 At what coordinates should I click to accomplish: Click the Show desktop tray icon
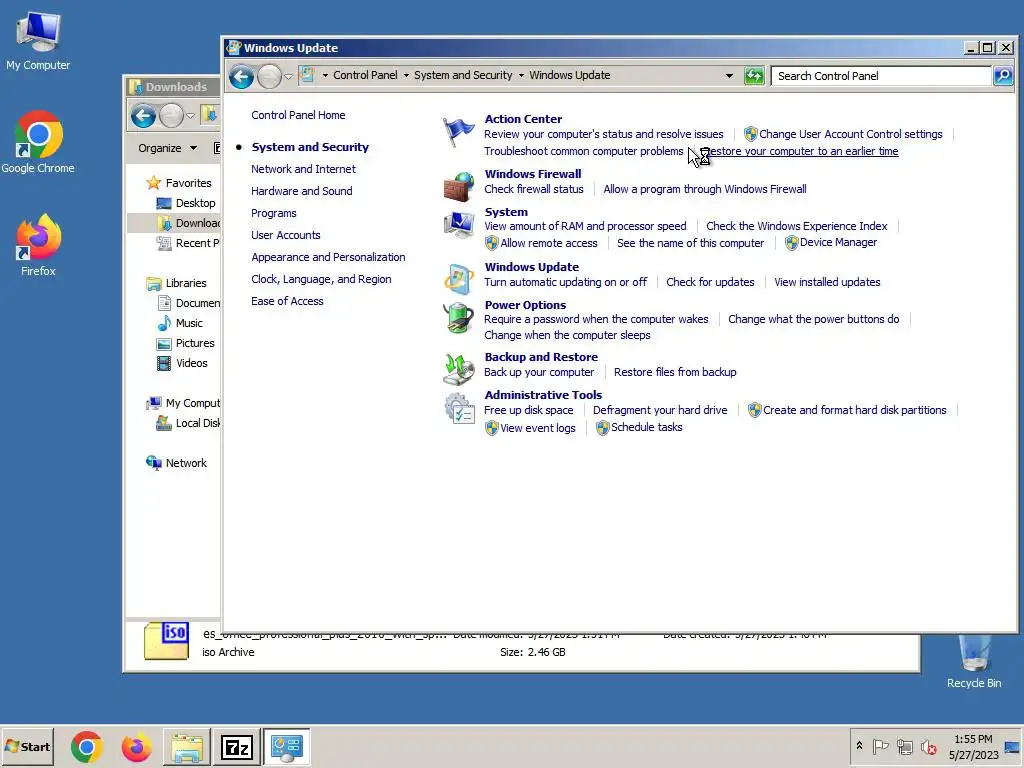(1012, 746)
